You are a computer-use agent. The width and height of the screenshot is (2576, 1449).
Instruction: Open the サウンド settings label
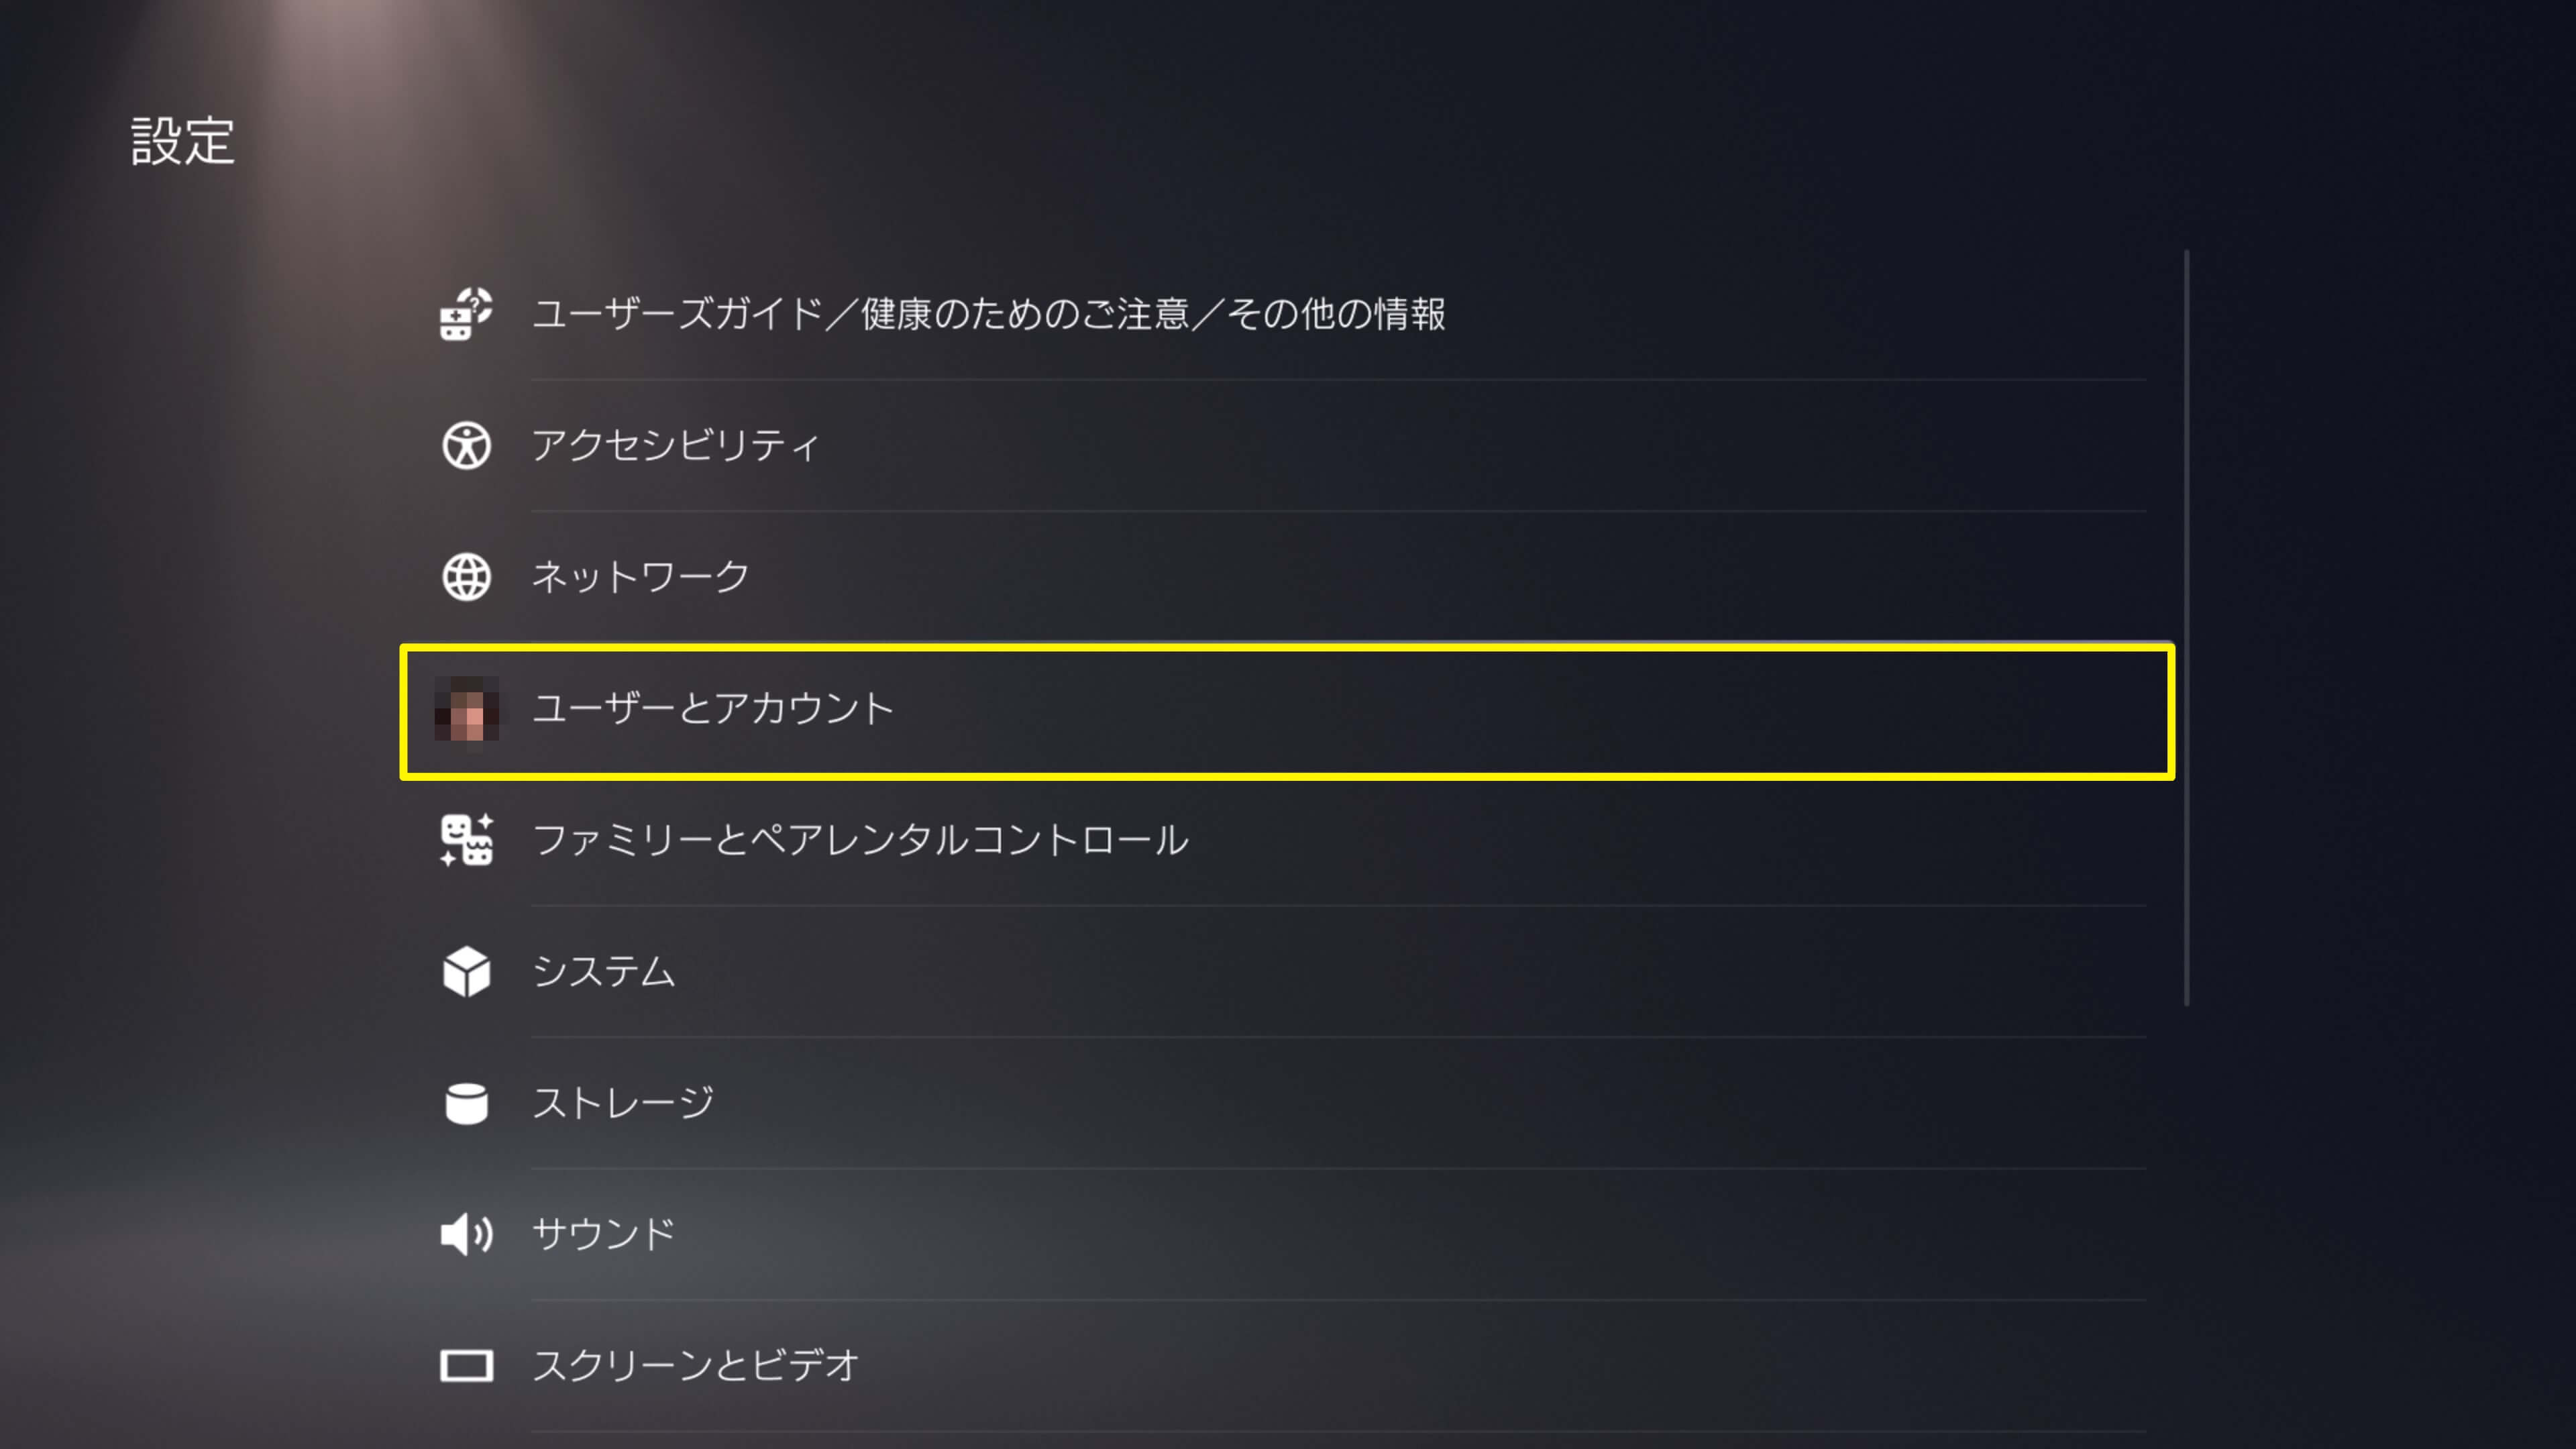pos(603,1235)
